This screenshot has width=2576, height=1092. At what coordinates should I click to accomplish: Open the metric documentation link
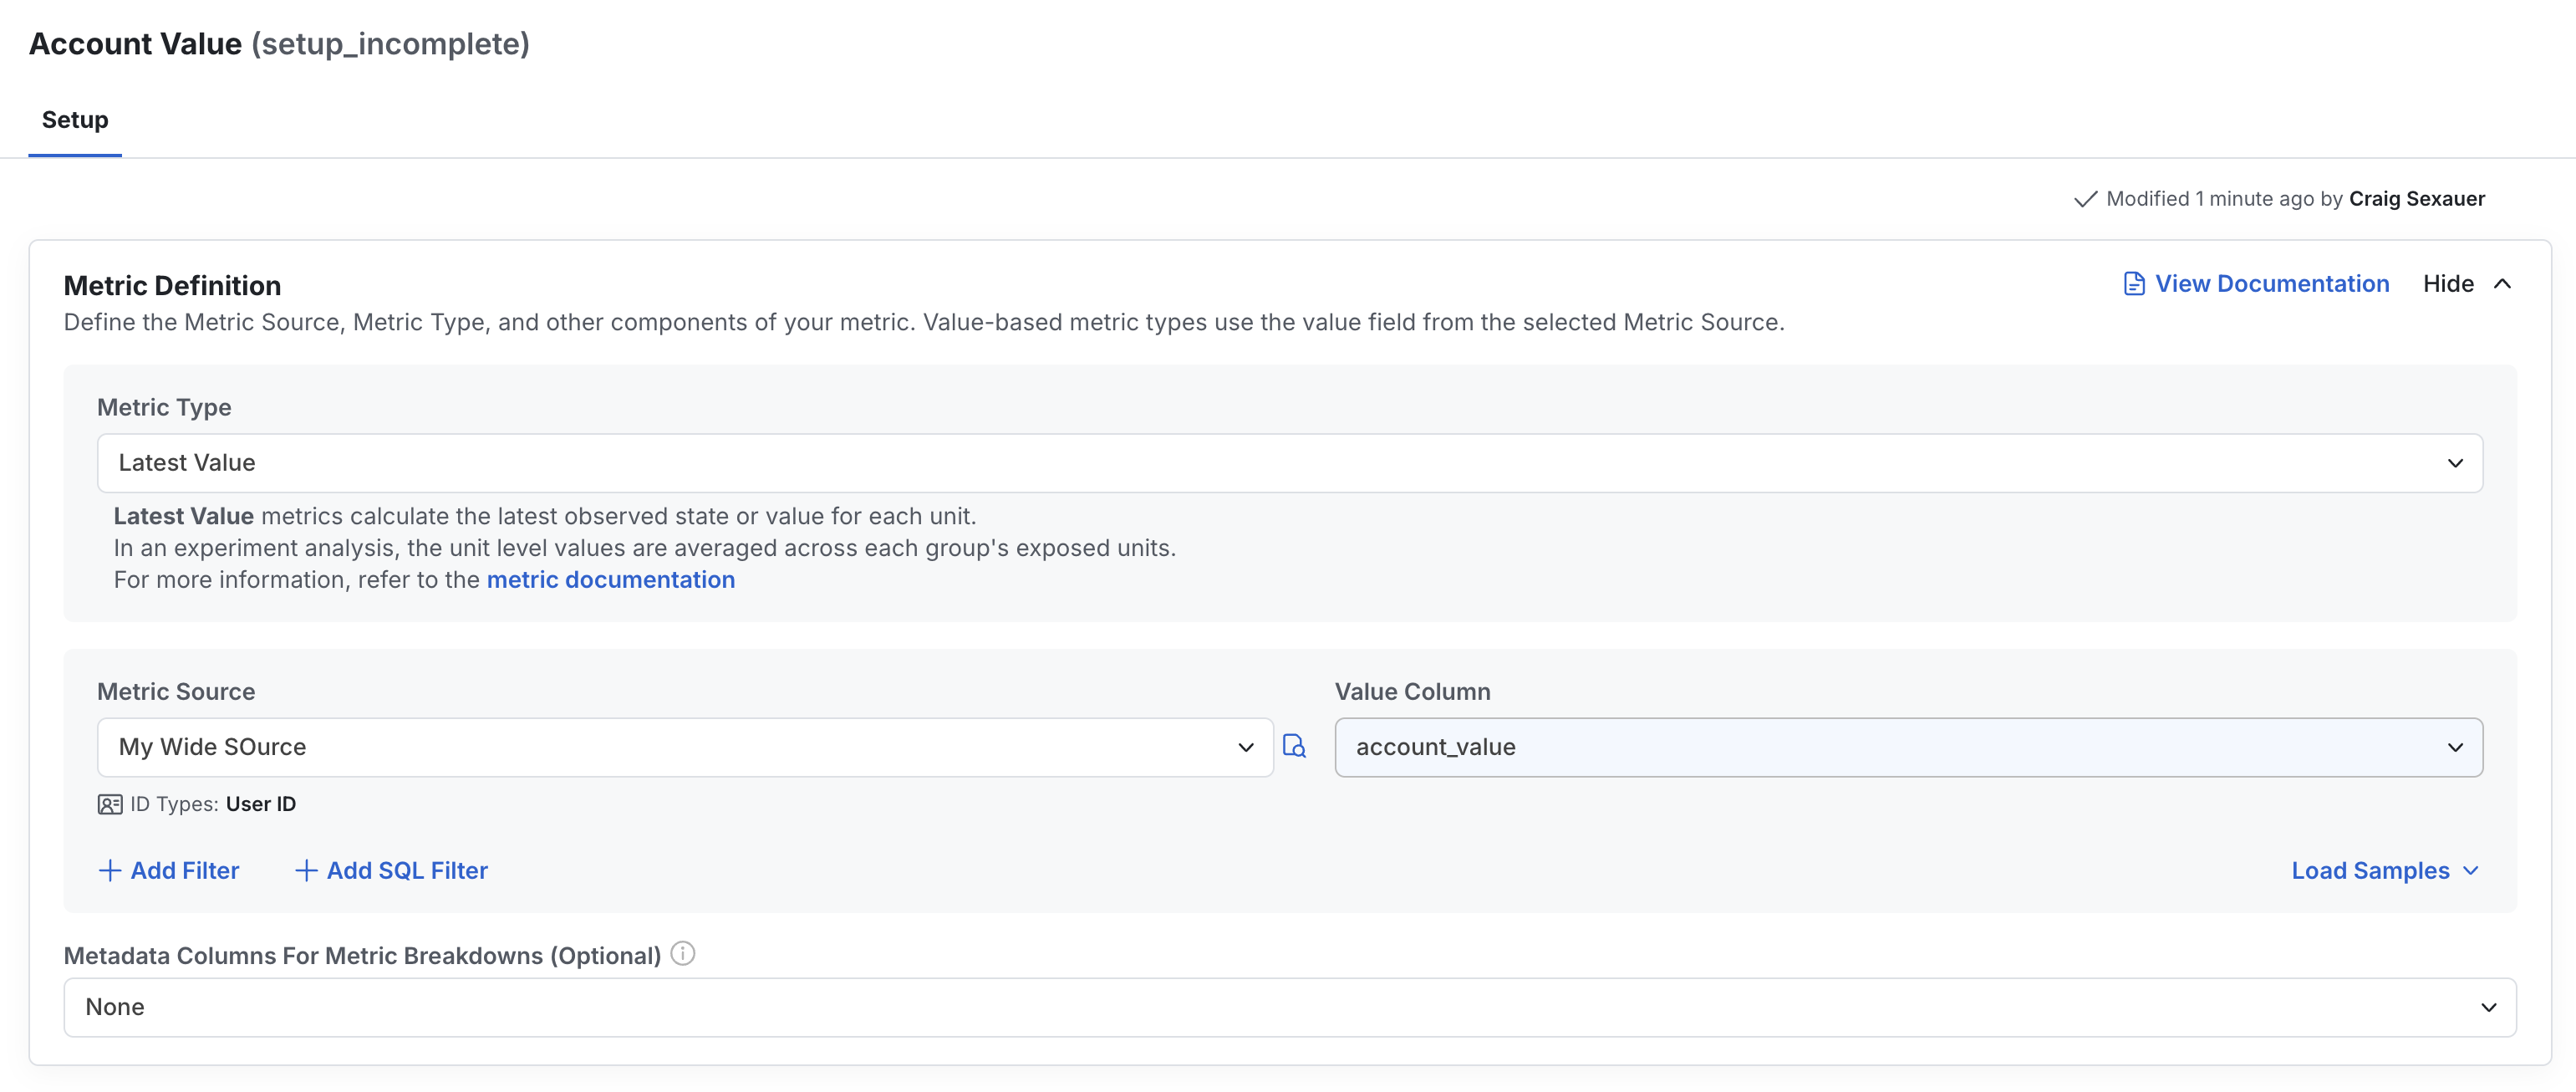pos(610,579)
